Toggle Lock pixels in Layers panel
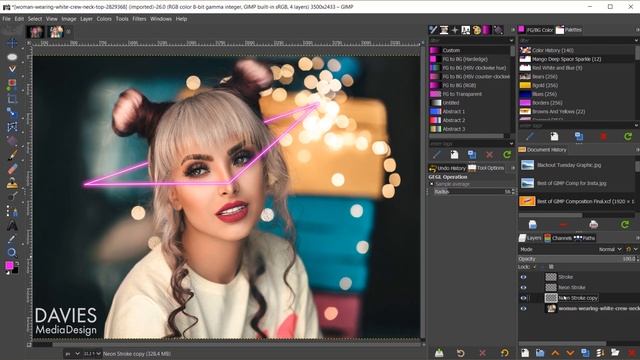Viewport: 640px width, 360px height. coord(534,267)
